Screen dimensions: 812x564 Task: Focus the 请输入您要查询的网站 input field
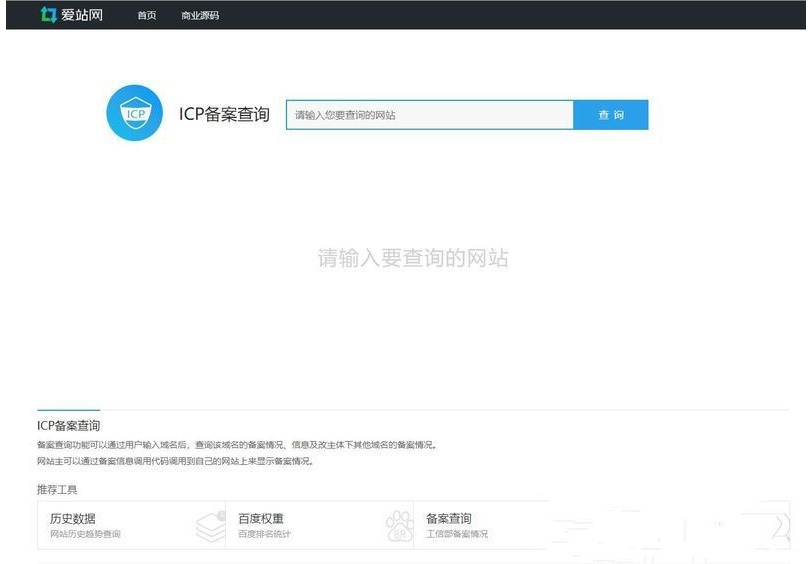pyautogui.click(x=429, y=115)
